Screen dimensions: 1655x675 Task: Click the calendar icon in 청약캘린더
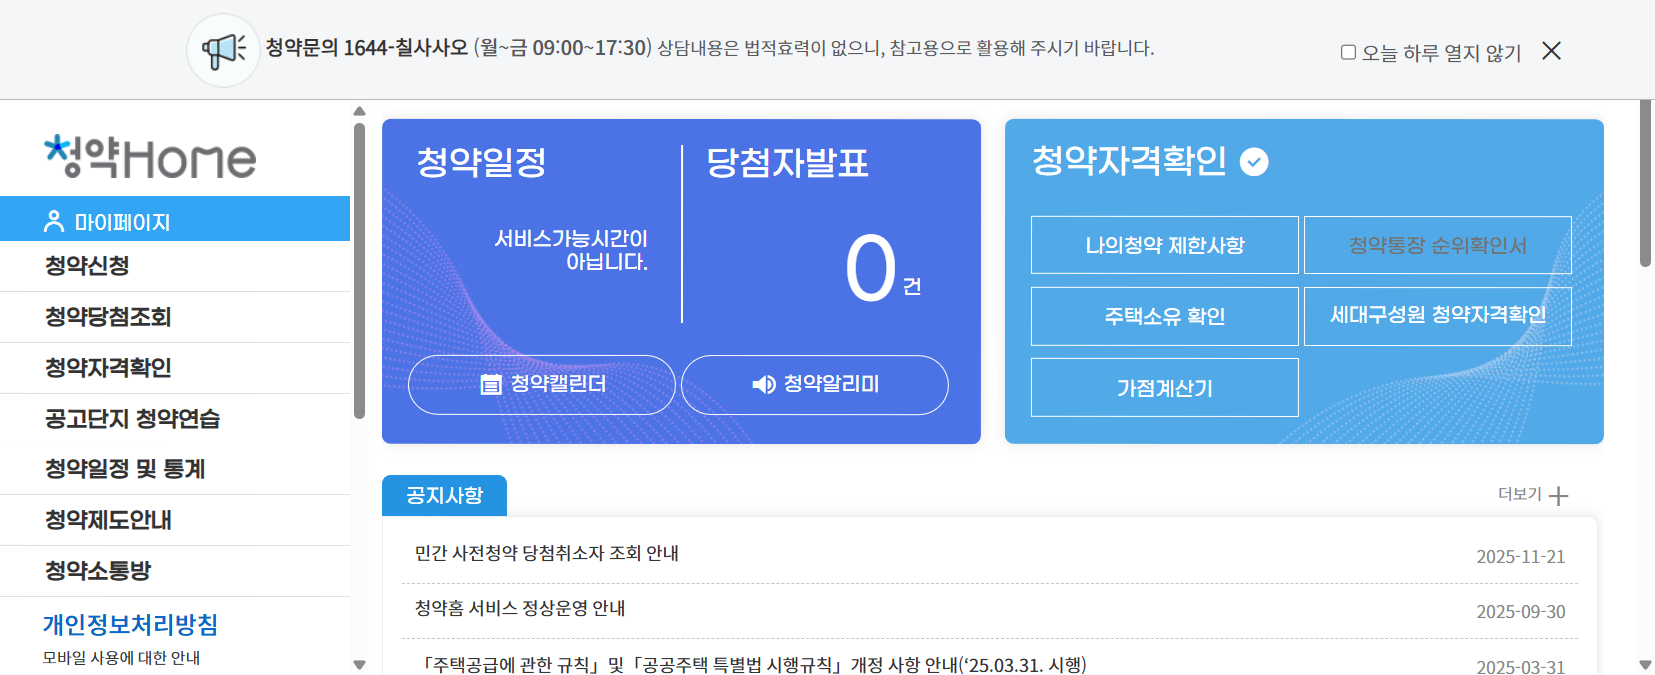pyautogui.click(x=491, y=385)
